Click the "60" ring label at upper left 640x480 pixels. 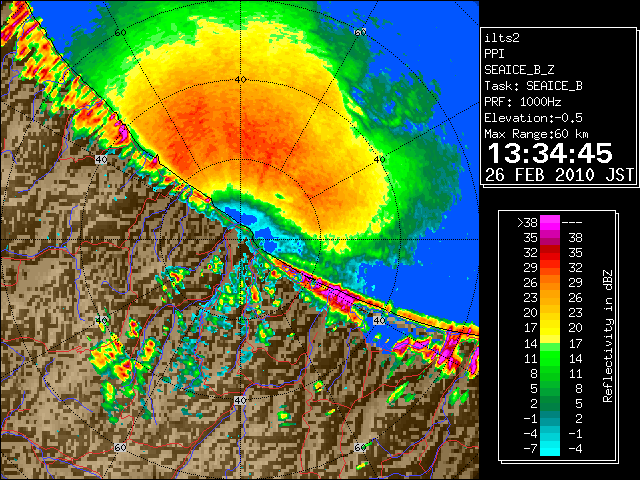coord(120,33)
